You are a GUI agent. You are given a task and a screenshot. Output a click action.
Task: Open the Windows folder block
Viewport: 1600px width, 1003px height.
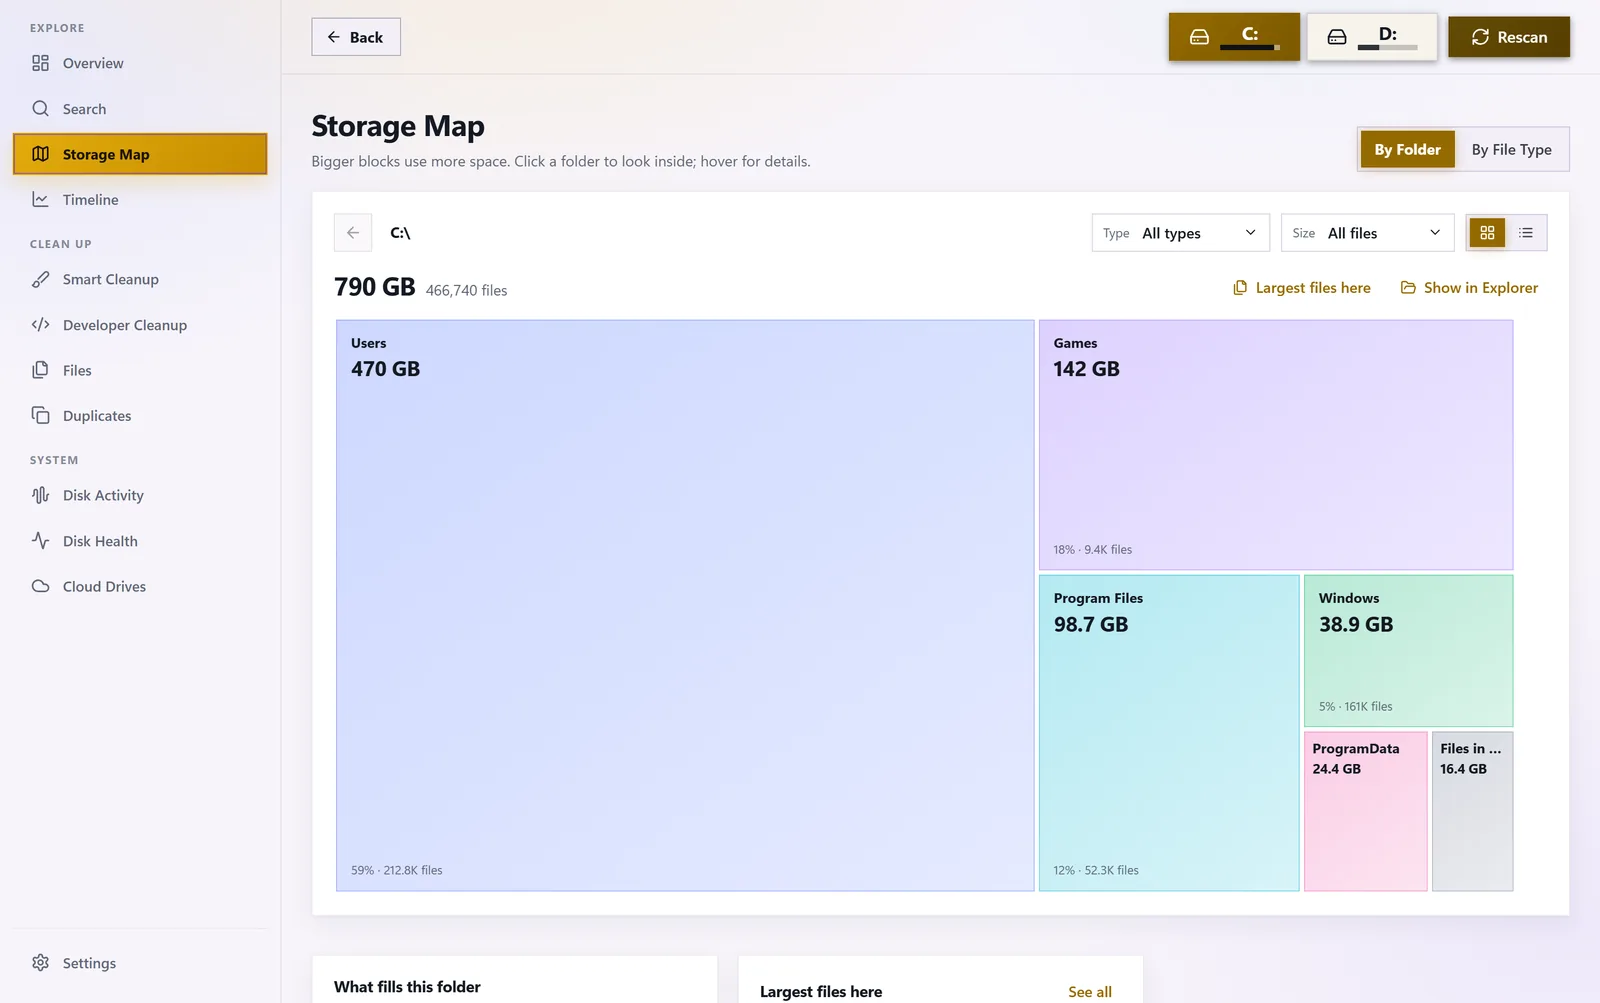(x=1408, y=651)
